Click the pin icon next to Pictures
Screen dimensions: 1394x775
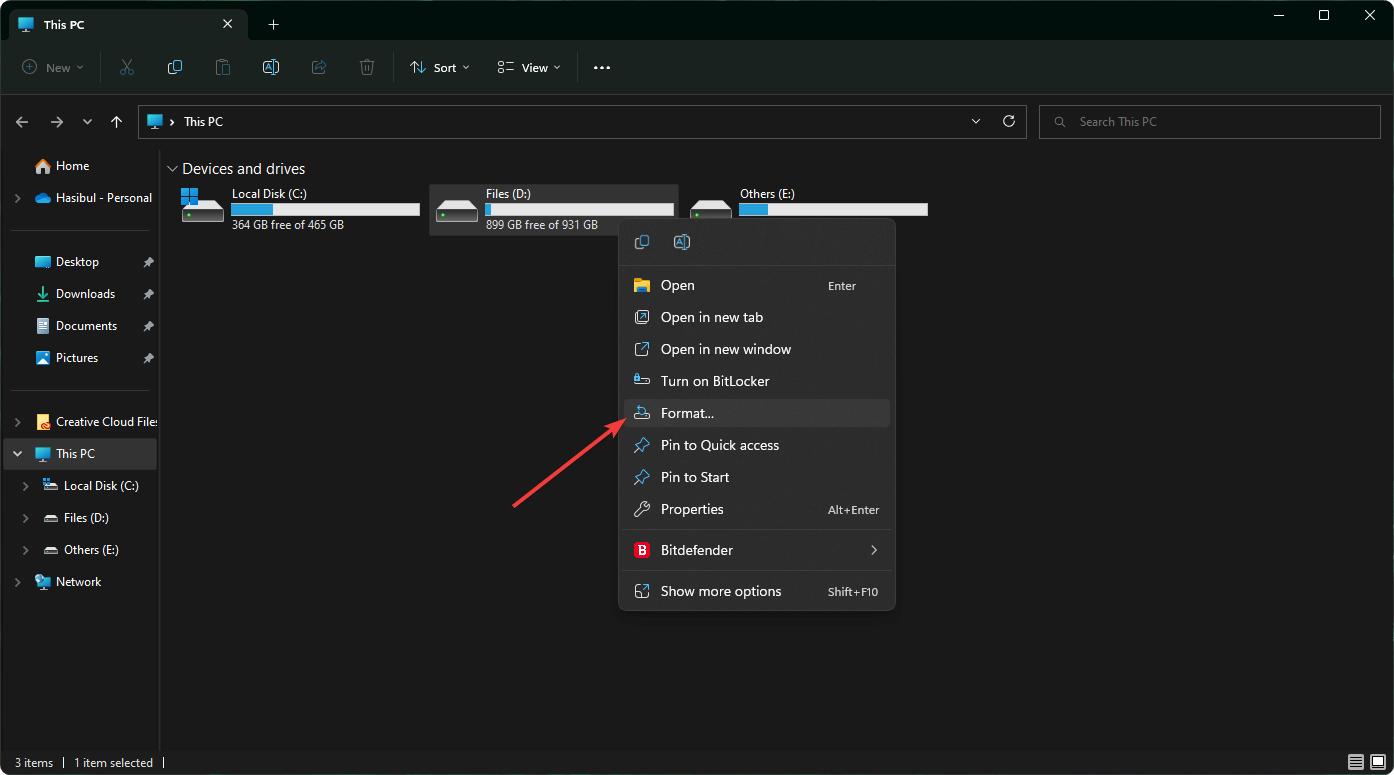click(148, 358)
